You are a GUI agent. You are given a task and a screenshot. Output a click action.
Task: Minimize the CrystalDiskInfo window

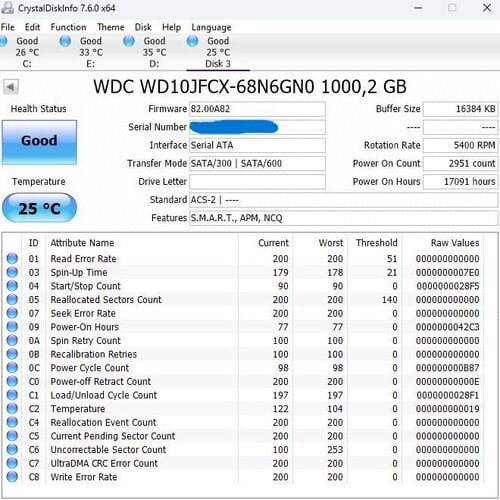(418, 8)
